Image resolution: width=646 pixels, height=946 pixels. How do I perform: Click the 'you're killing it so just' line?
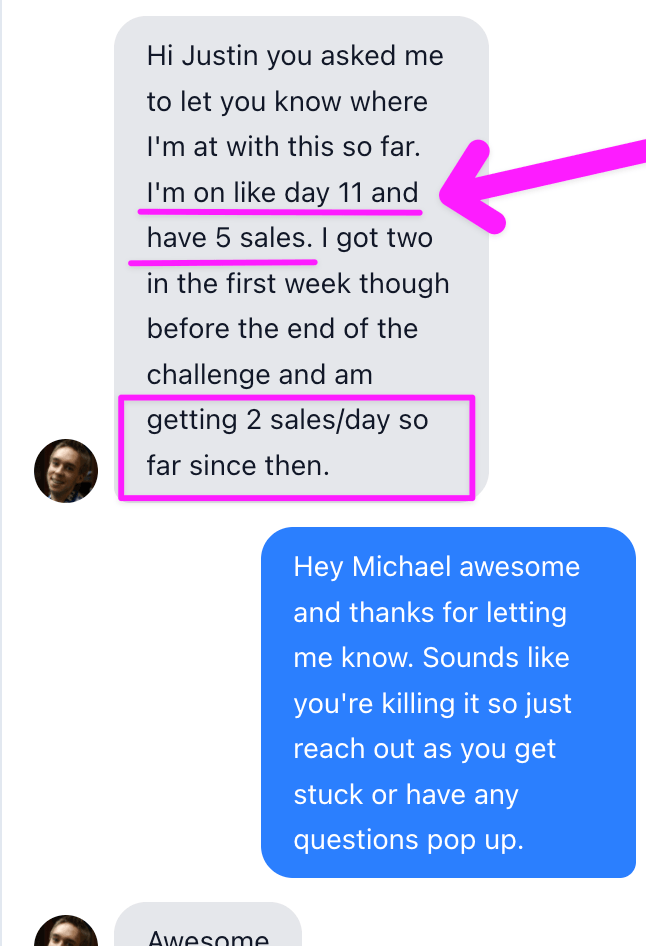click(x=432, y=703)
